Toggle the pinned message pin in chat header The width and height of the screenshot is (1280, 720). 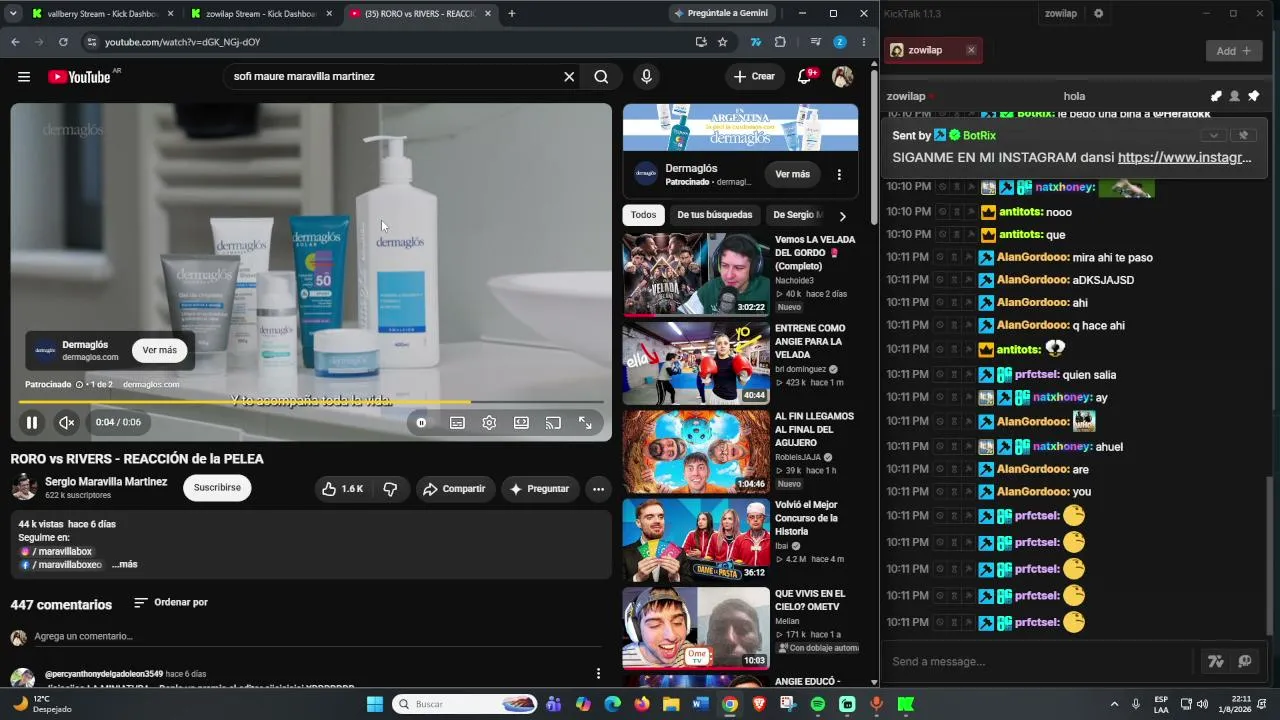pos(1253,96)
